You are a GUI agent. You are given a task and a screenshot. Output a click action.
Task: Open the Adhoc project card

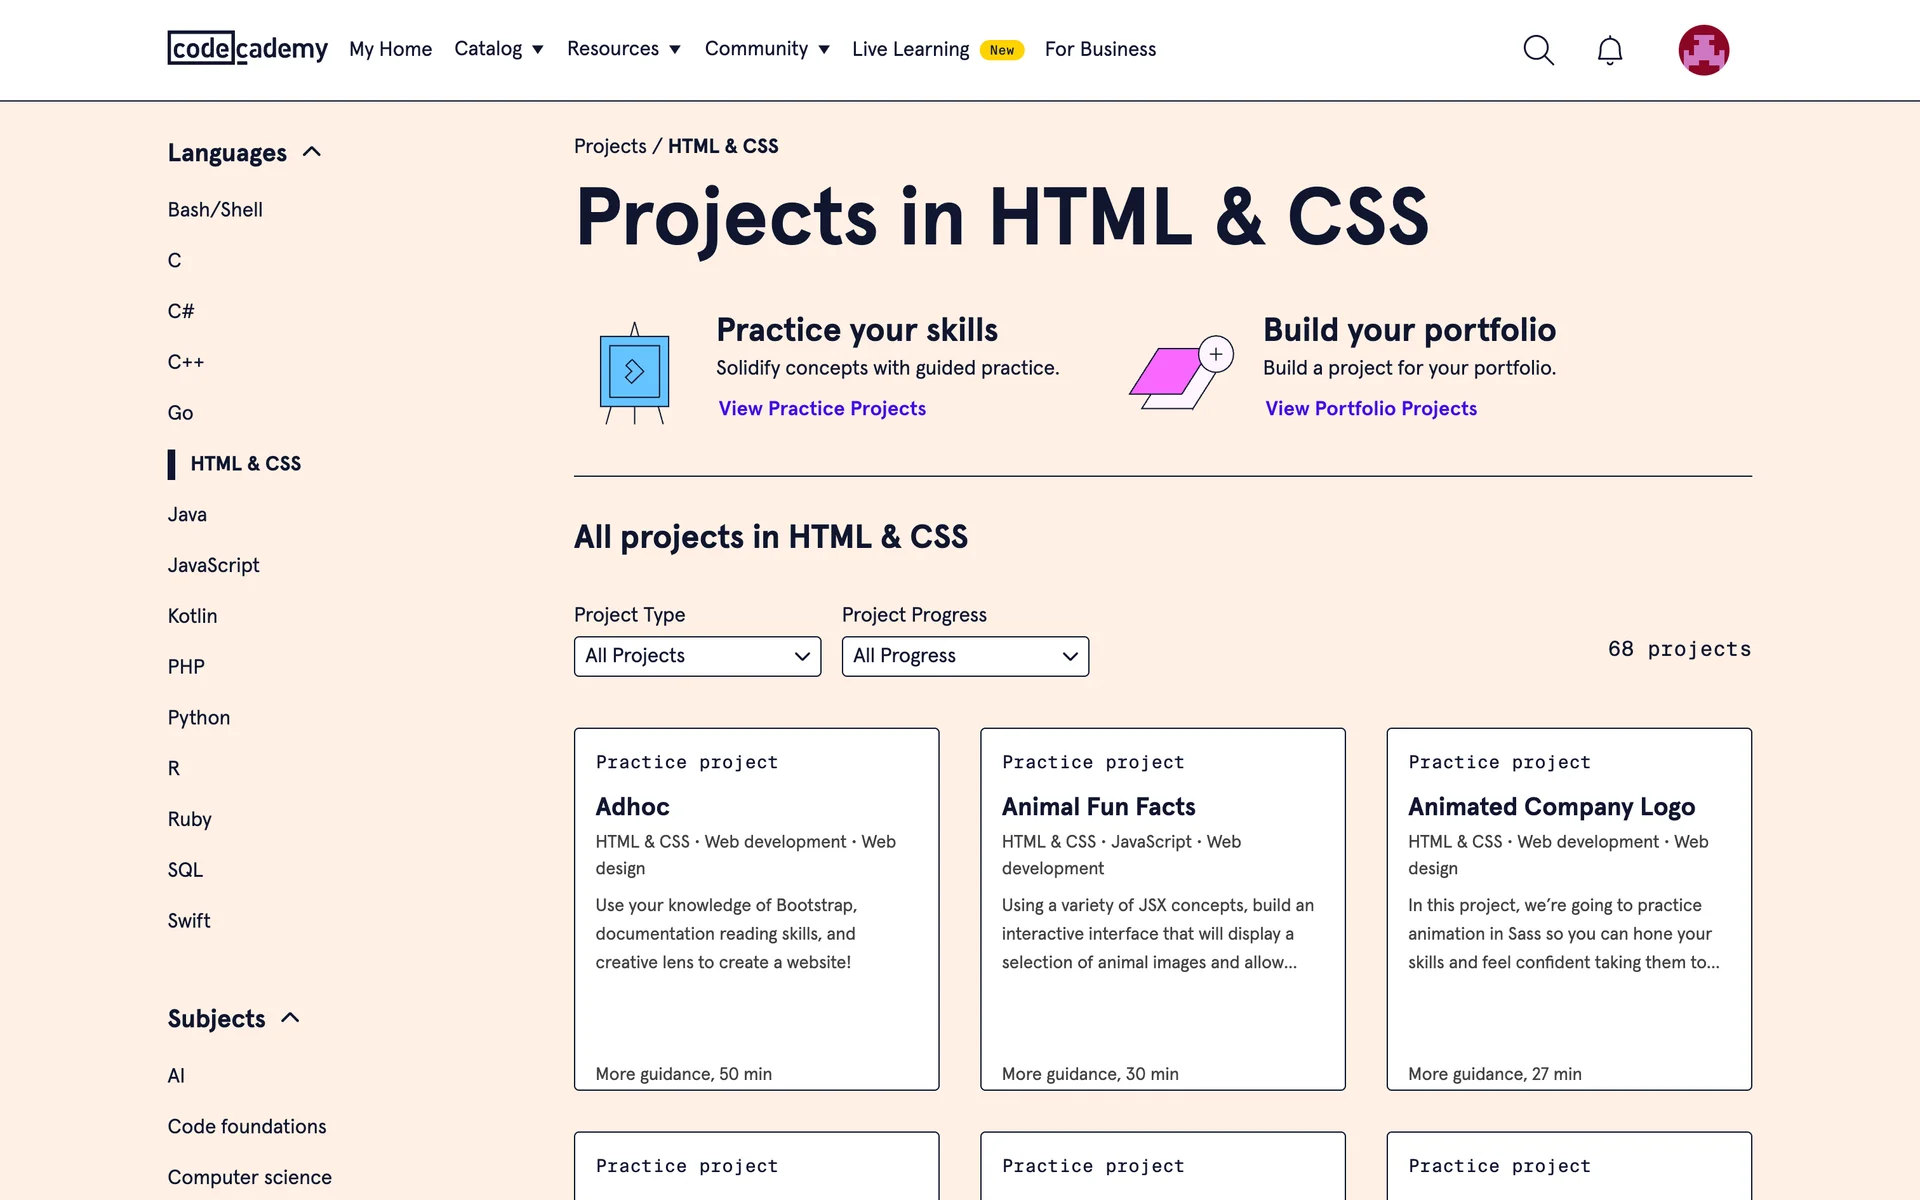[x=756, y=908]
